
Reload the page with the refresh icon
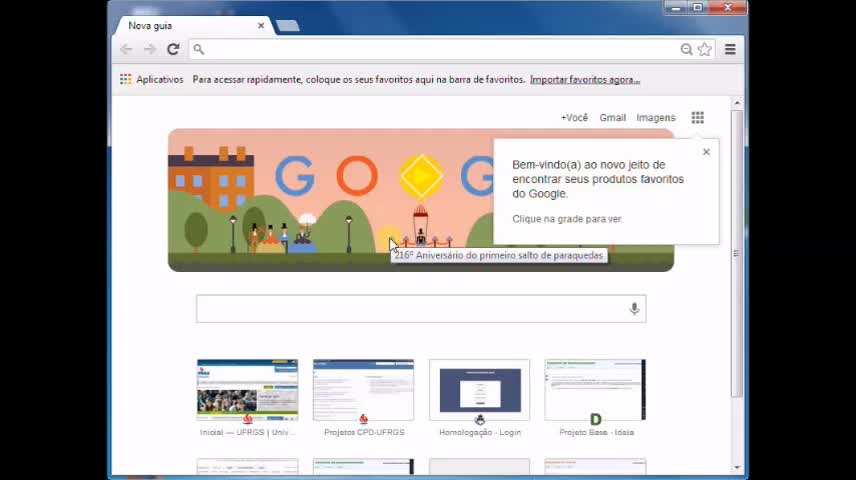pyautogui.click(x=173, y=49)
